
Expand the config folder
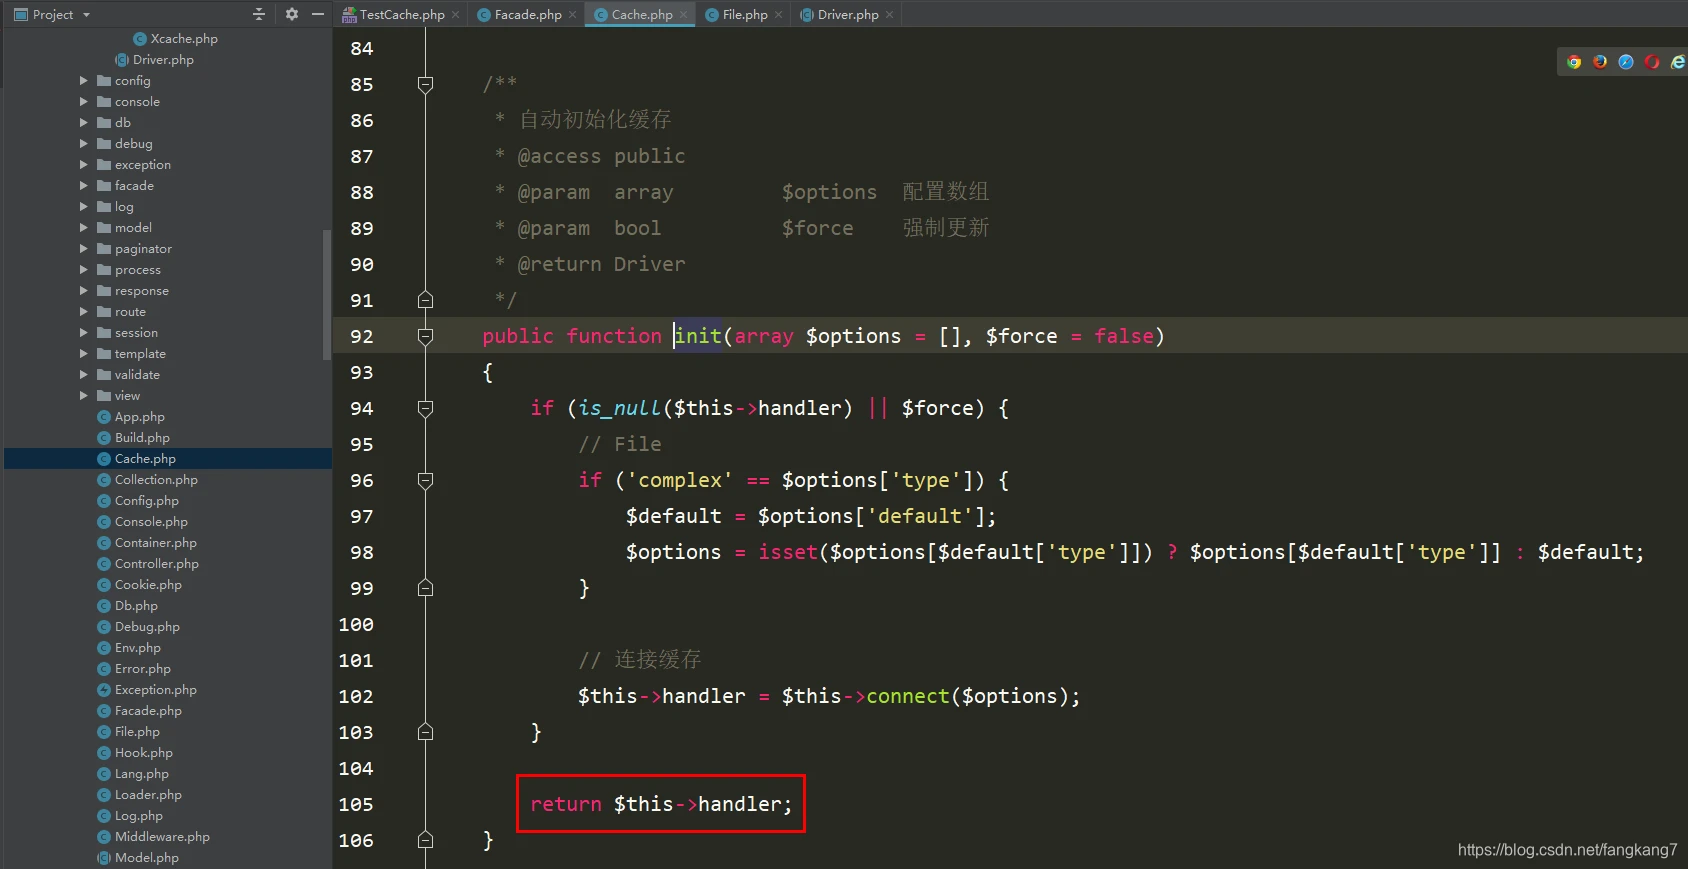coord(84,81)
